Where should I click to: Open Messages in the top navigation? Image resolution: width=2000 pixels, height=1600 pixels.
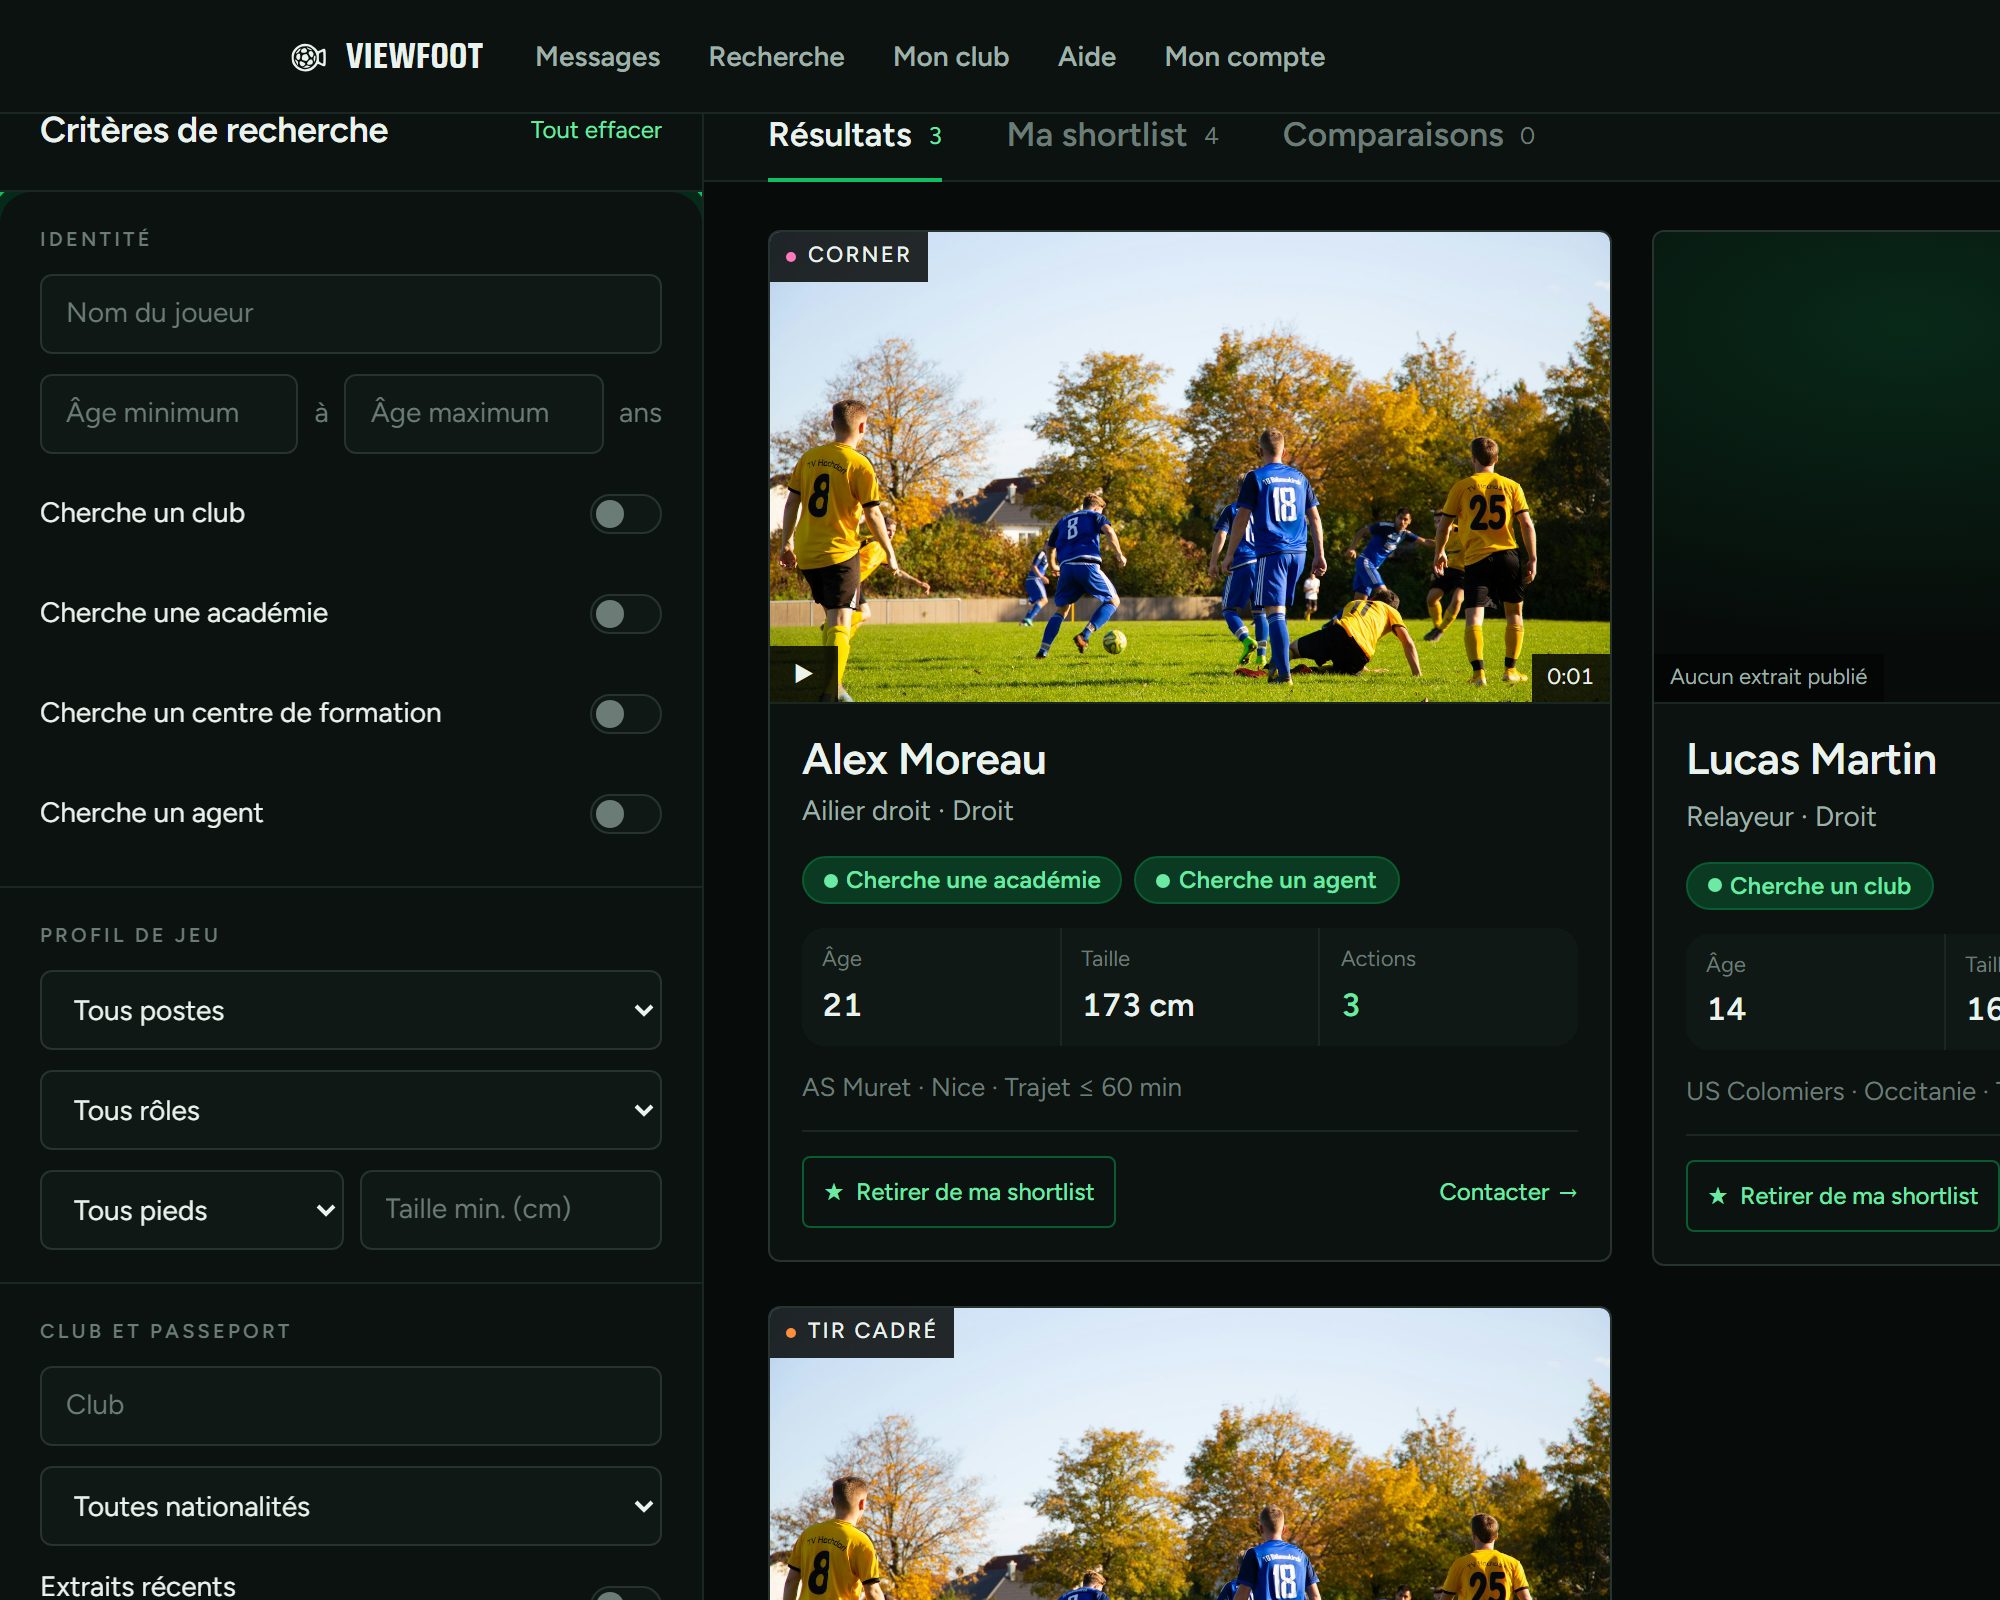pyautogui.click(x=598, y=57)
